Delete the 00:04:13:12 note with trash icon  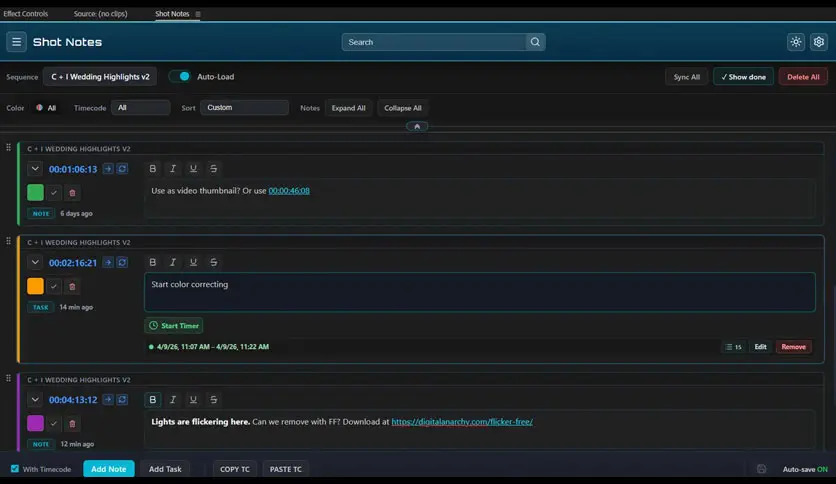click(73, 423)
